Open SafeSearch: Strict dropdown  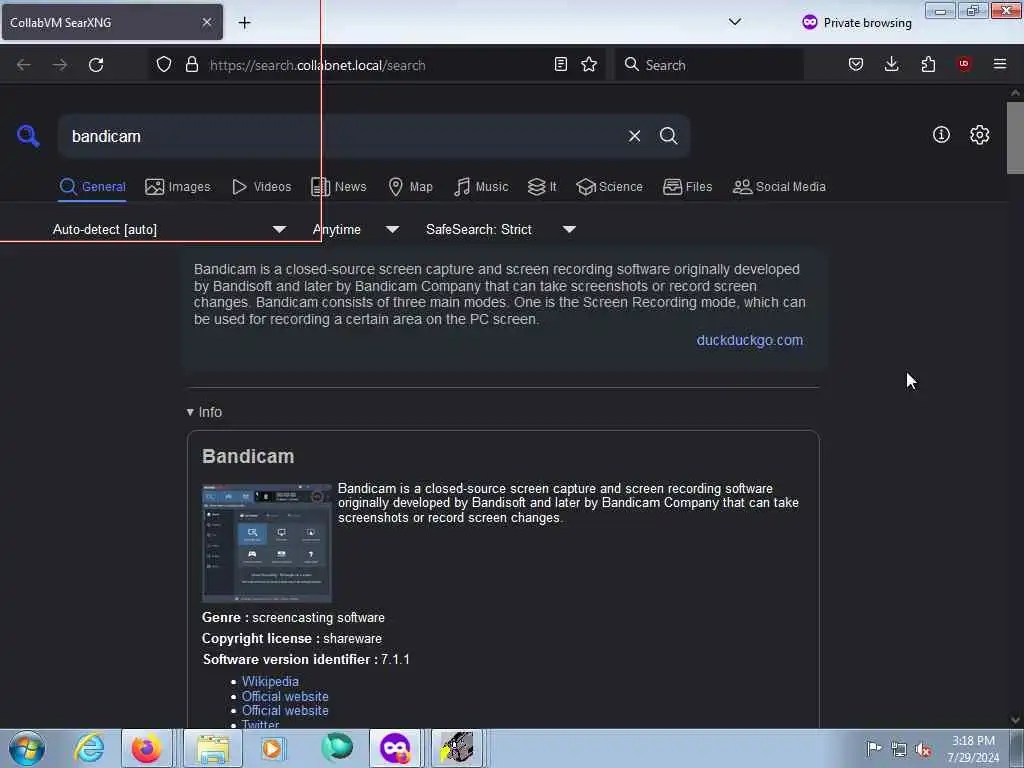tap(501, 229)
